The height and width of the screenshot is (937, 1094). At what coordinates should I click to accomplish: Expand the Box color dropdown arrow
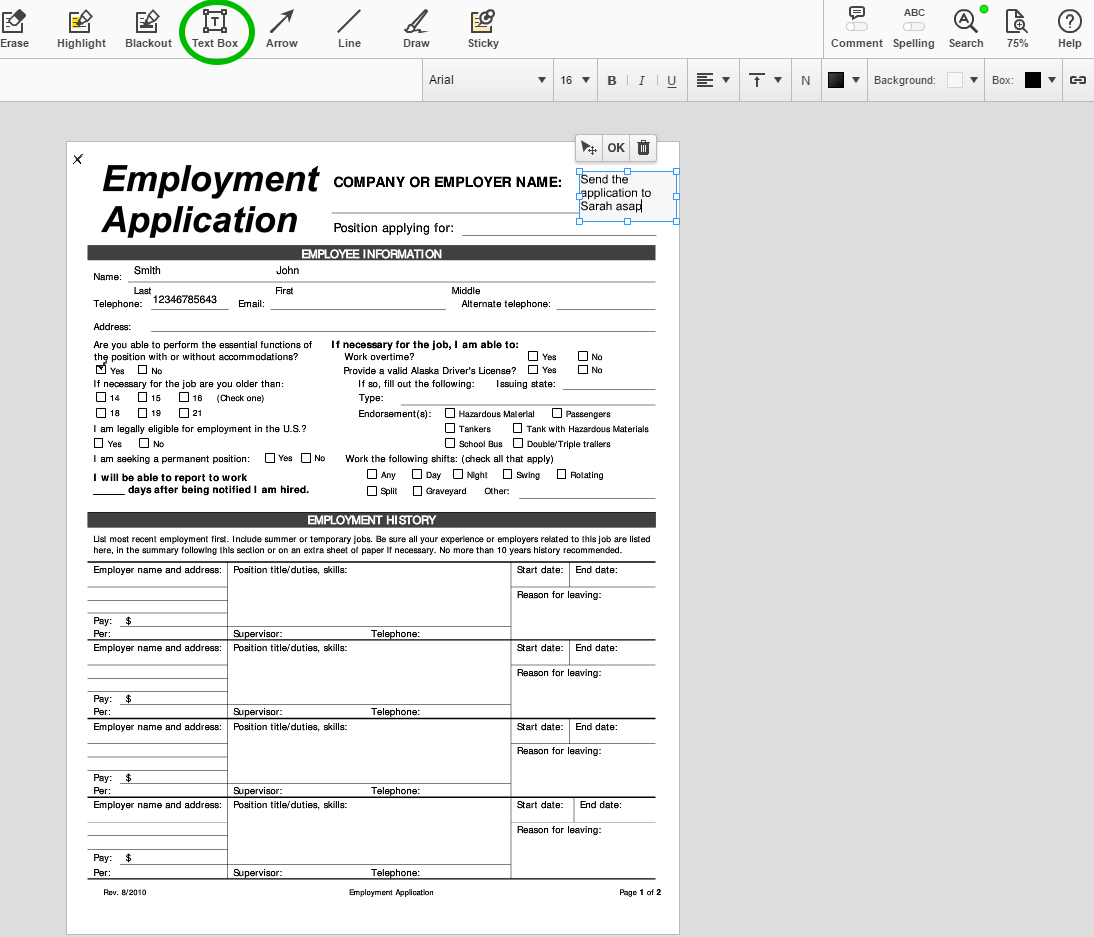[x=1052, y=80]
